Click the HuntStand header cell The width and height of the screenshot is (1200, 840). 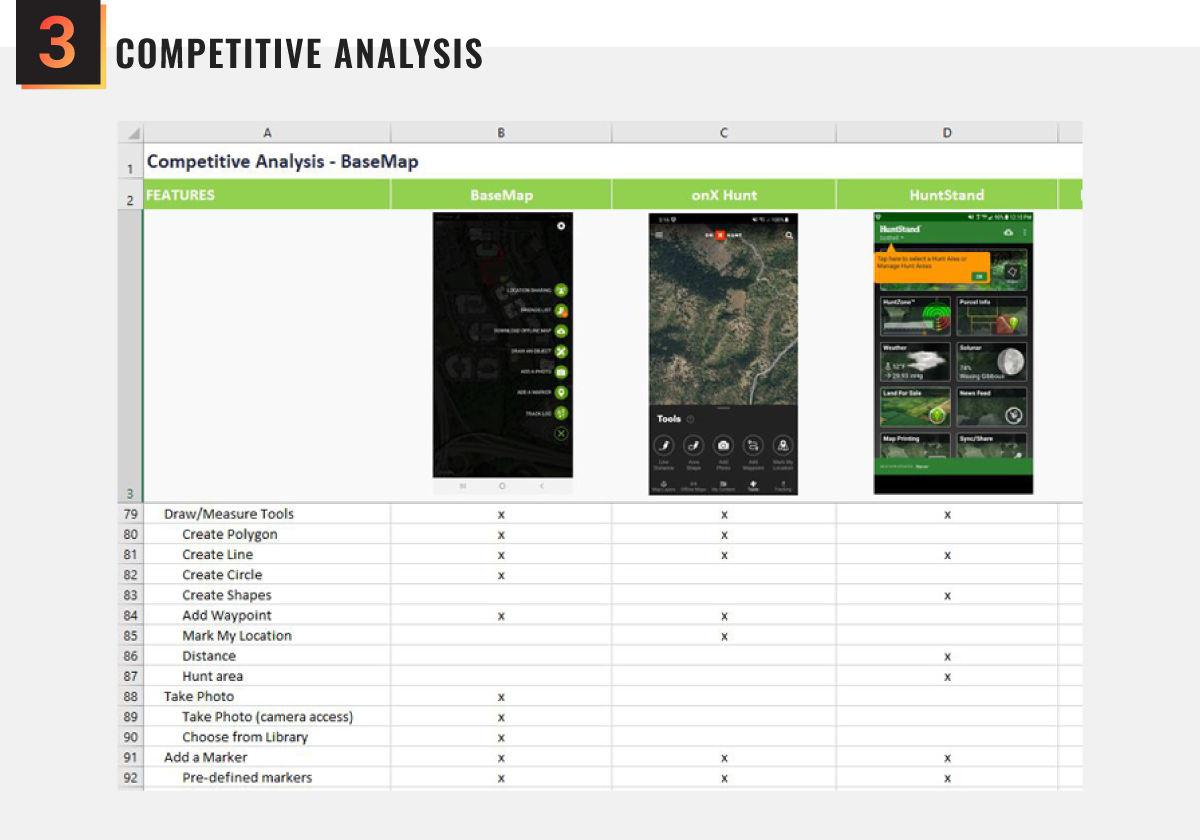coord(946,195)
